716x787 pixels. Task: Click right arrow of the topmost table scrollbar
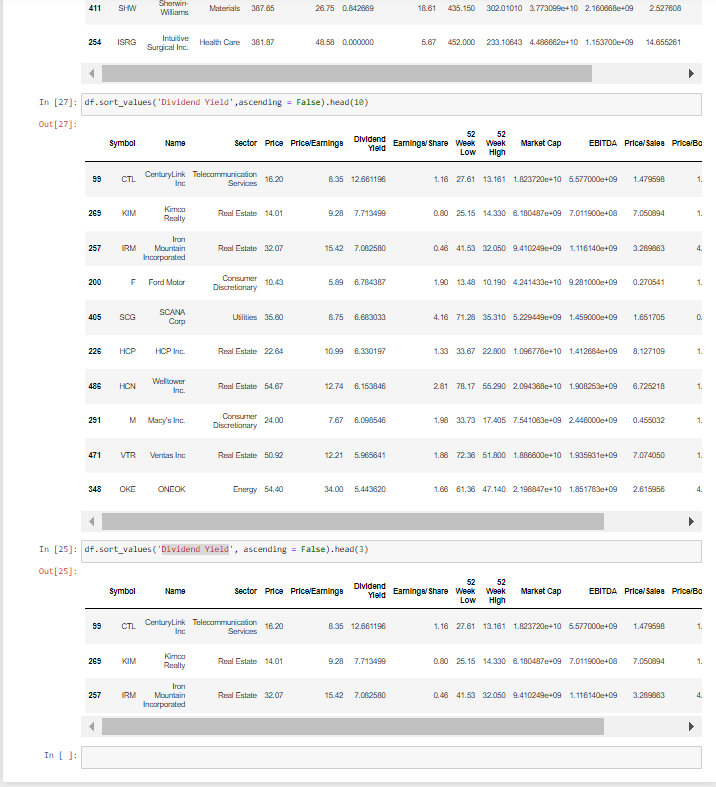[691, 73]
